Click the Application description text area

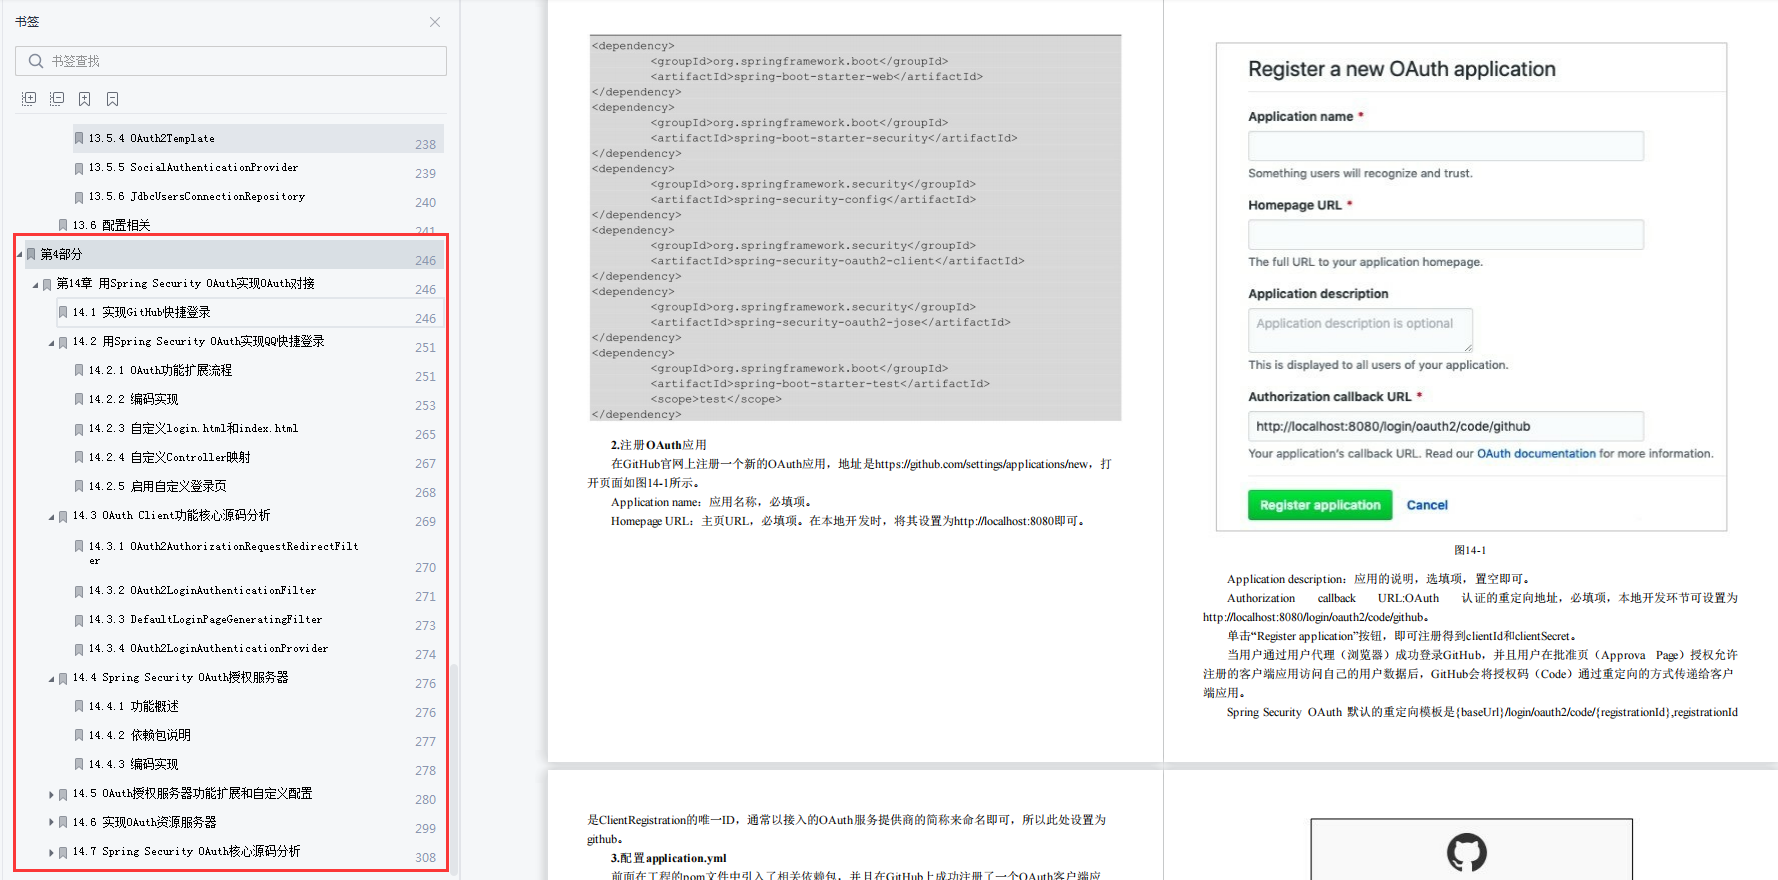point(1360,330)
